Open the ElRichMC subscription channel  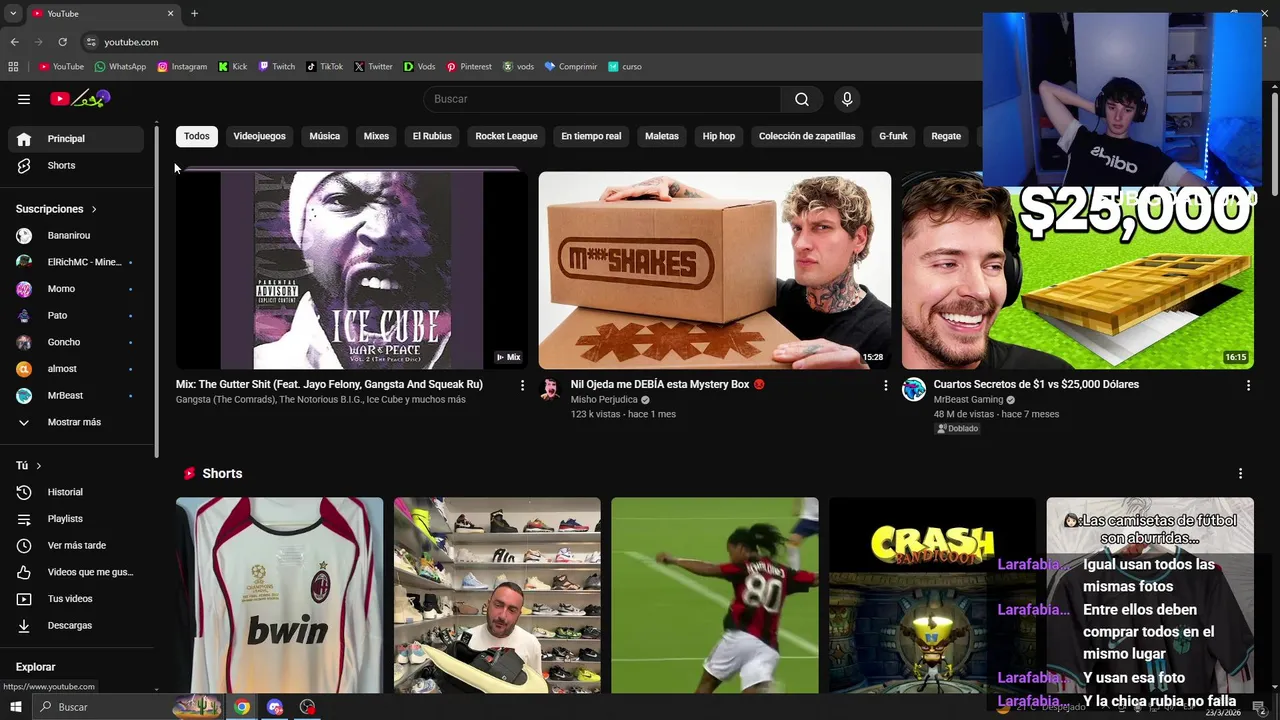pos(76,262)
